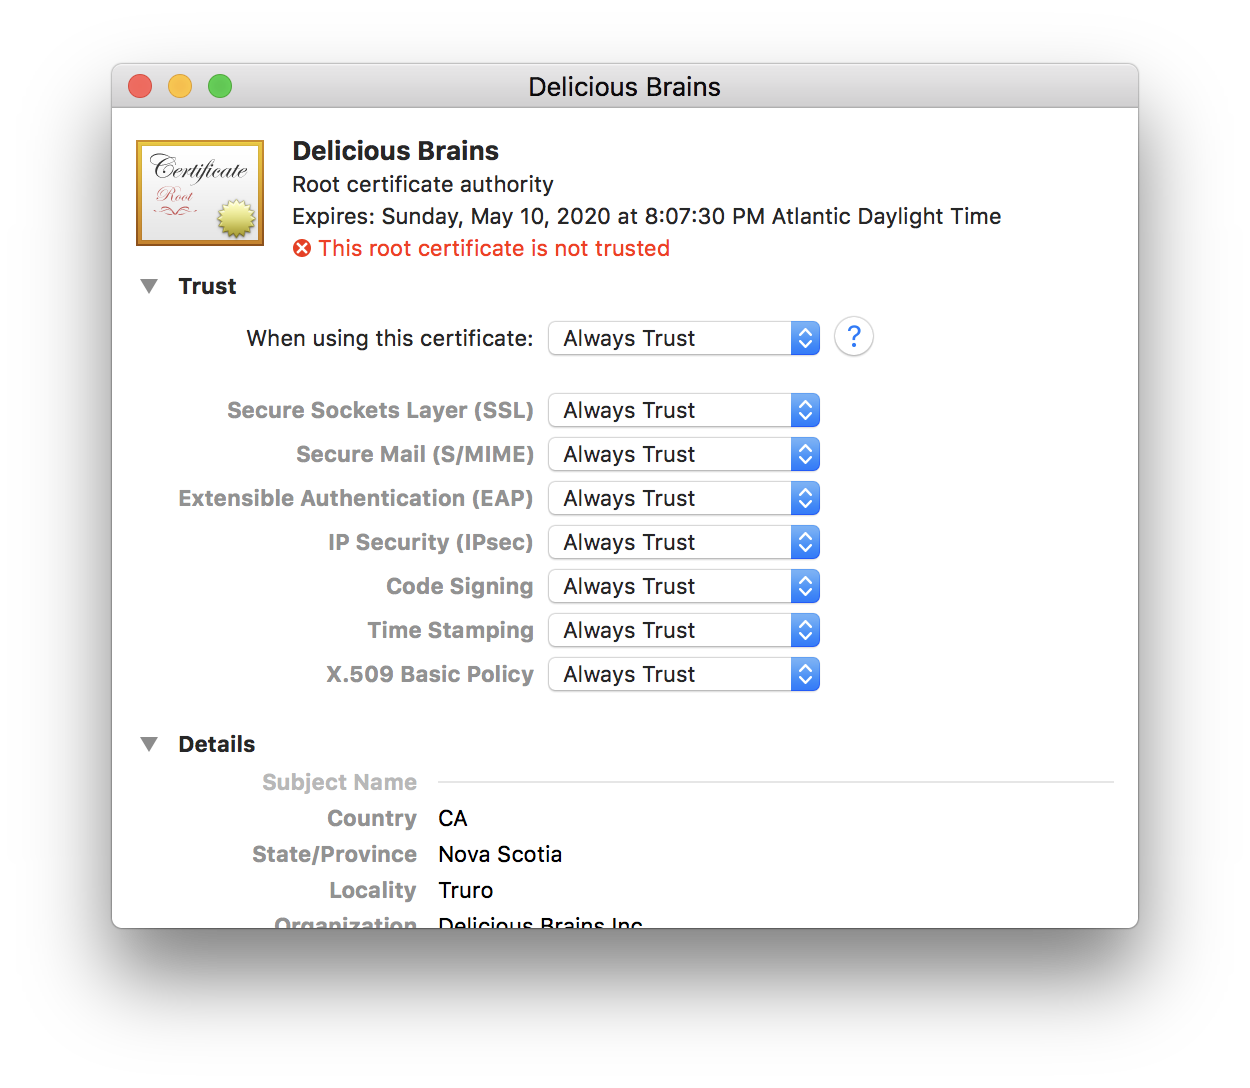Click the 'Country' label
This screenshot has width=1250, height=1088.
tap(372, 818)
